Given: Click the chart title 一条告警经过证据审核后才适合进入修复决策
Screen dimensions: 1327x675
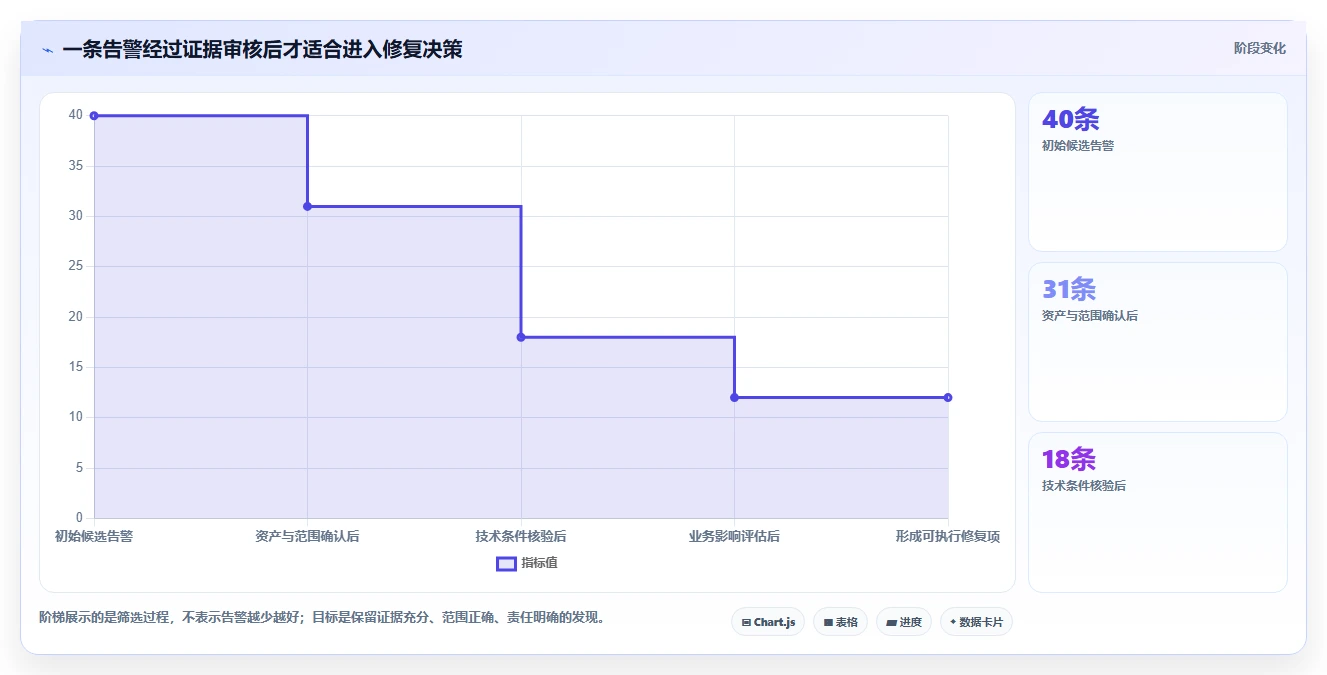Looking at the screenshot, I should point(262,49).
